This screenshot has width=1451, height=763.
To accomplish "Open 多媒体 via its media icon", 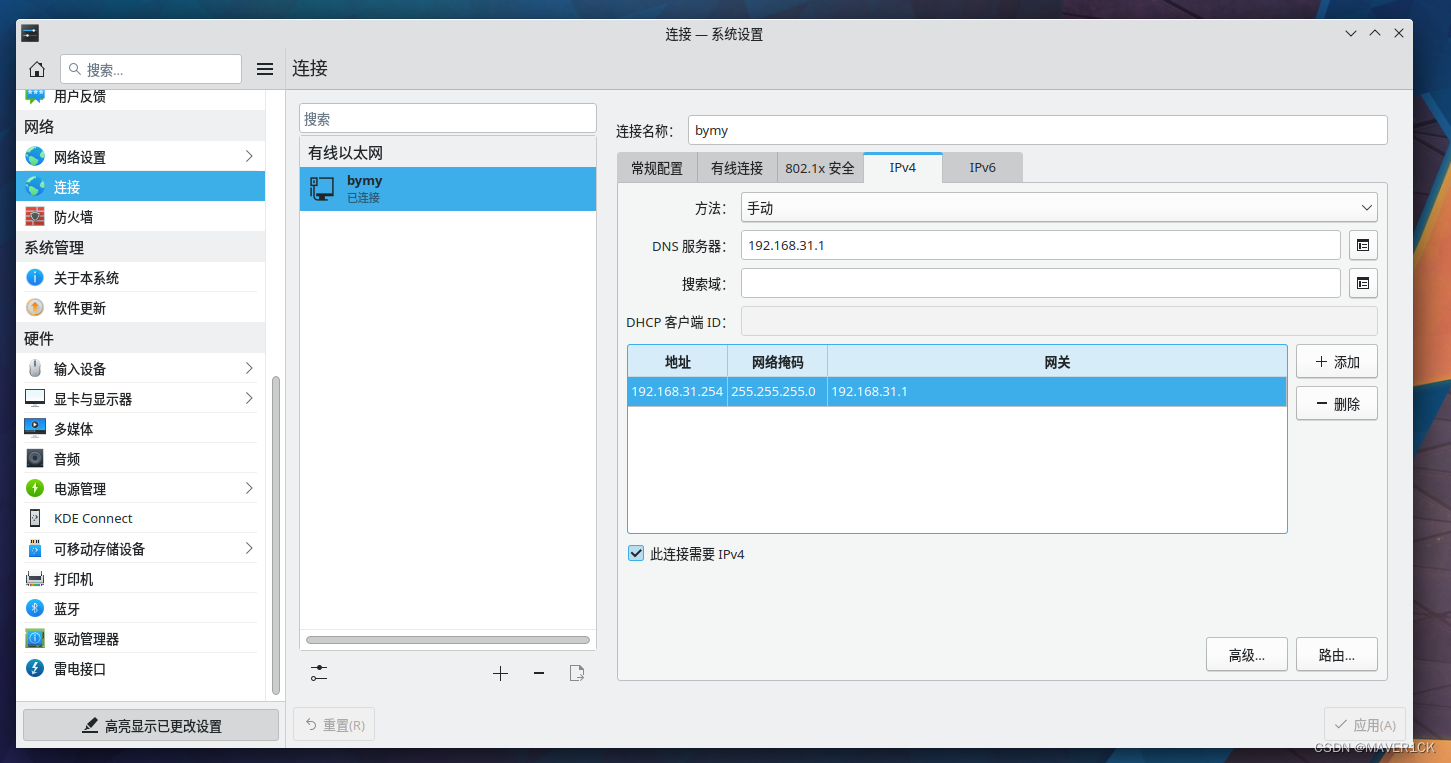I will point(35,428).
